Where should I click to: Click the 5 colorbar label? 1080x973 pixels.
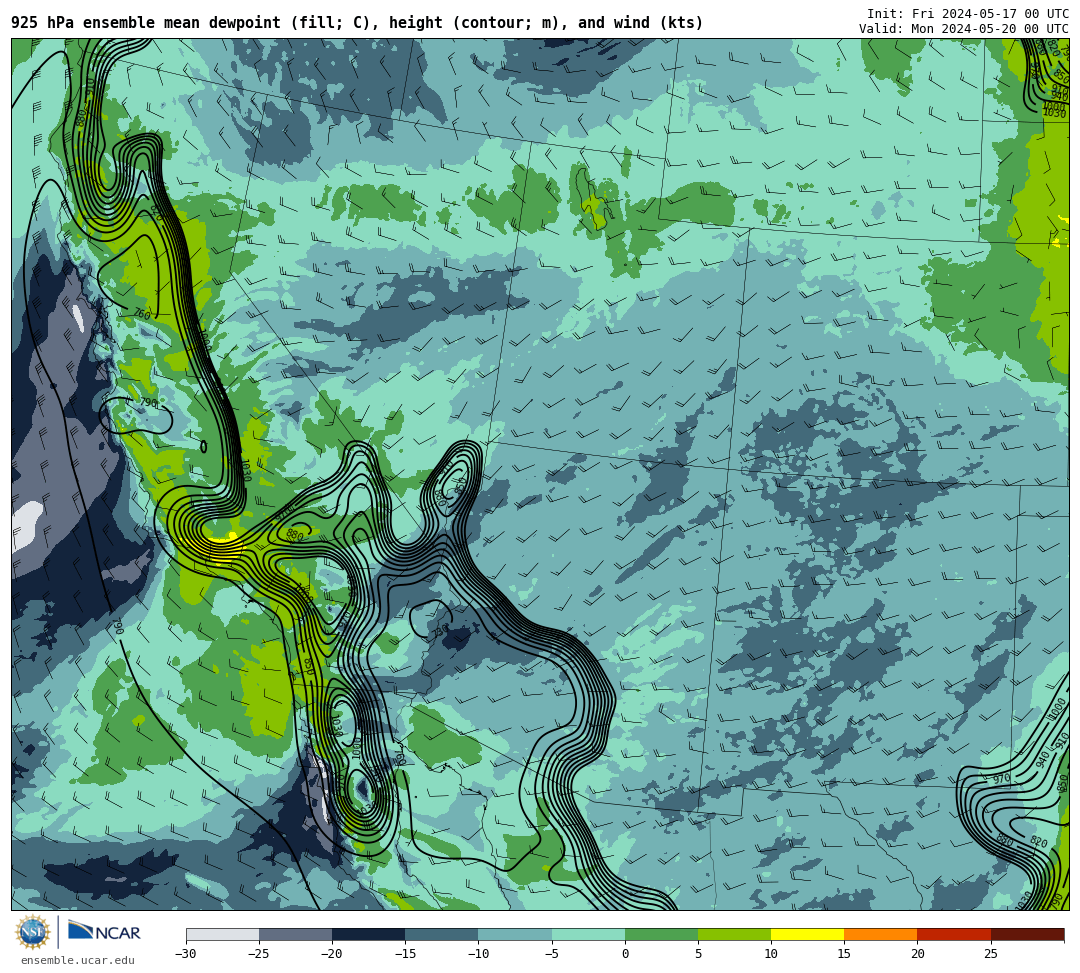[698, 954]
